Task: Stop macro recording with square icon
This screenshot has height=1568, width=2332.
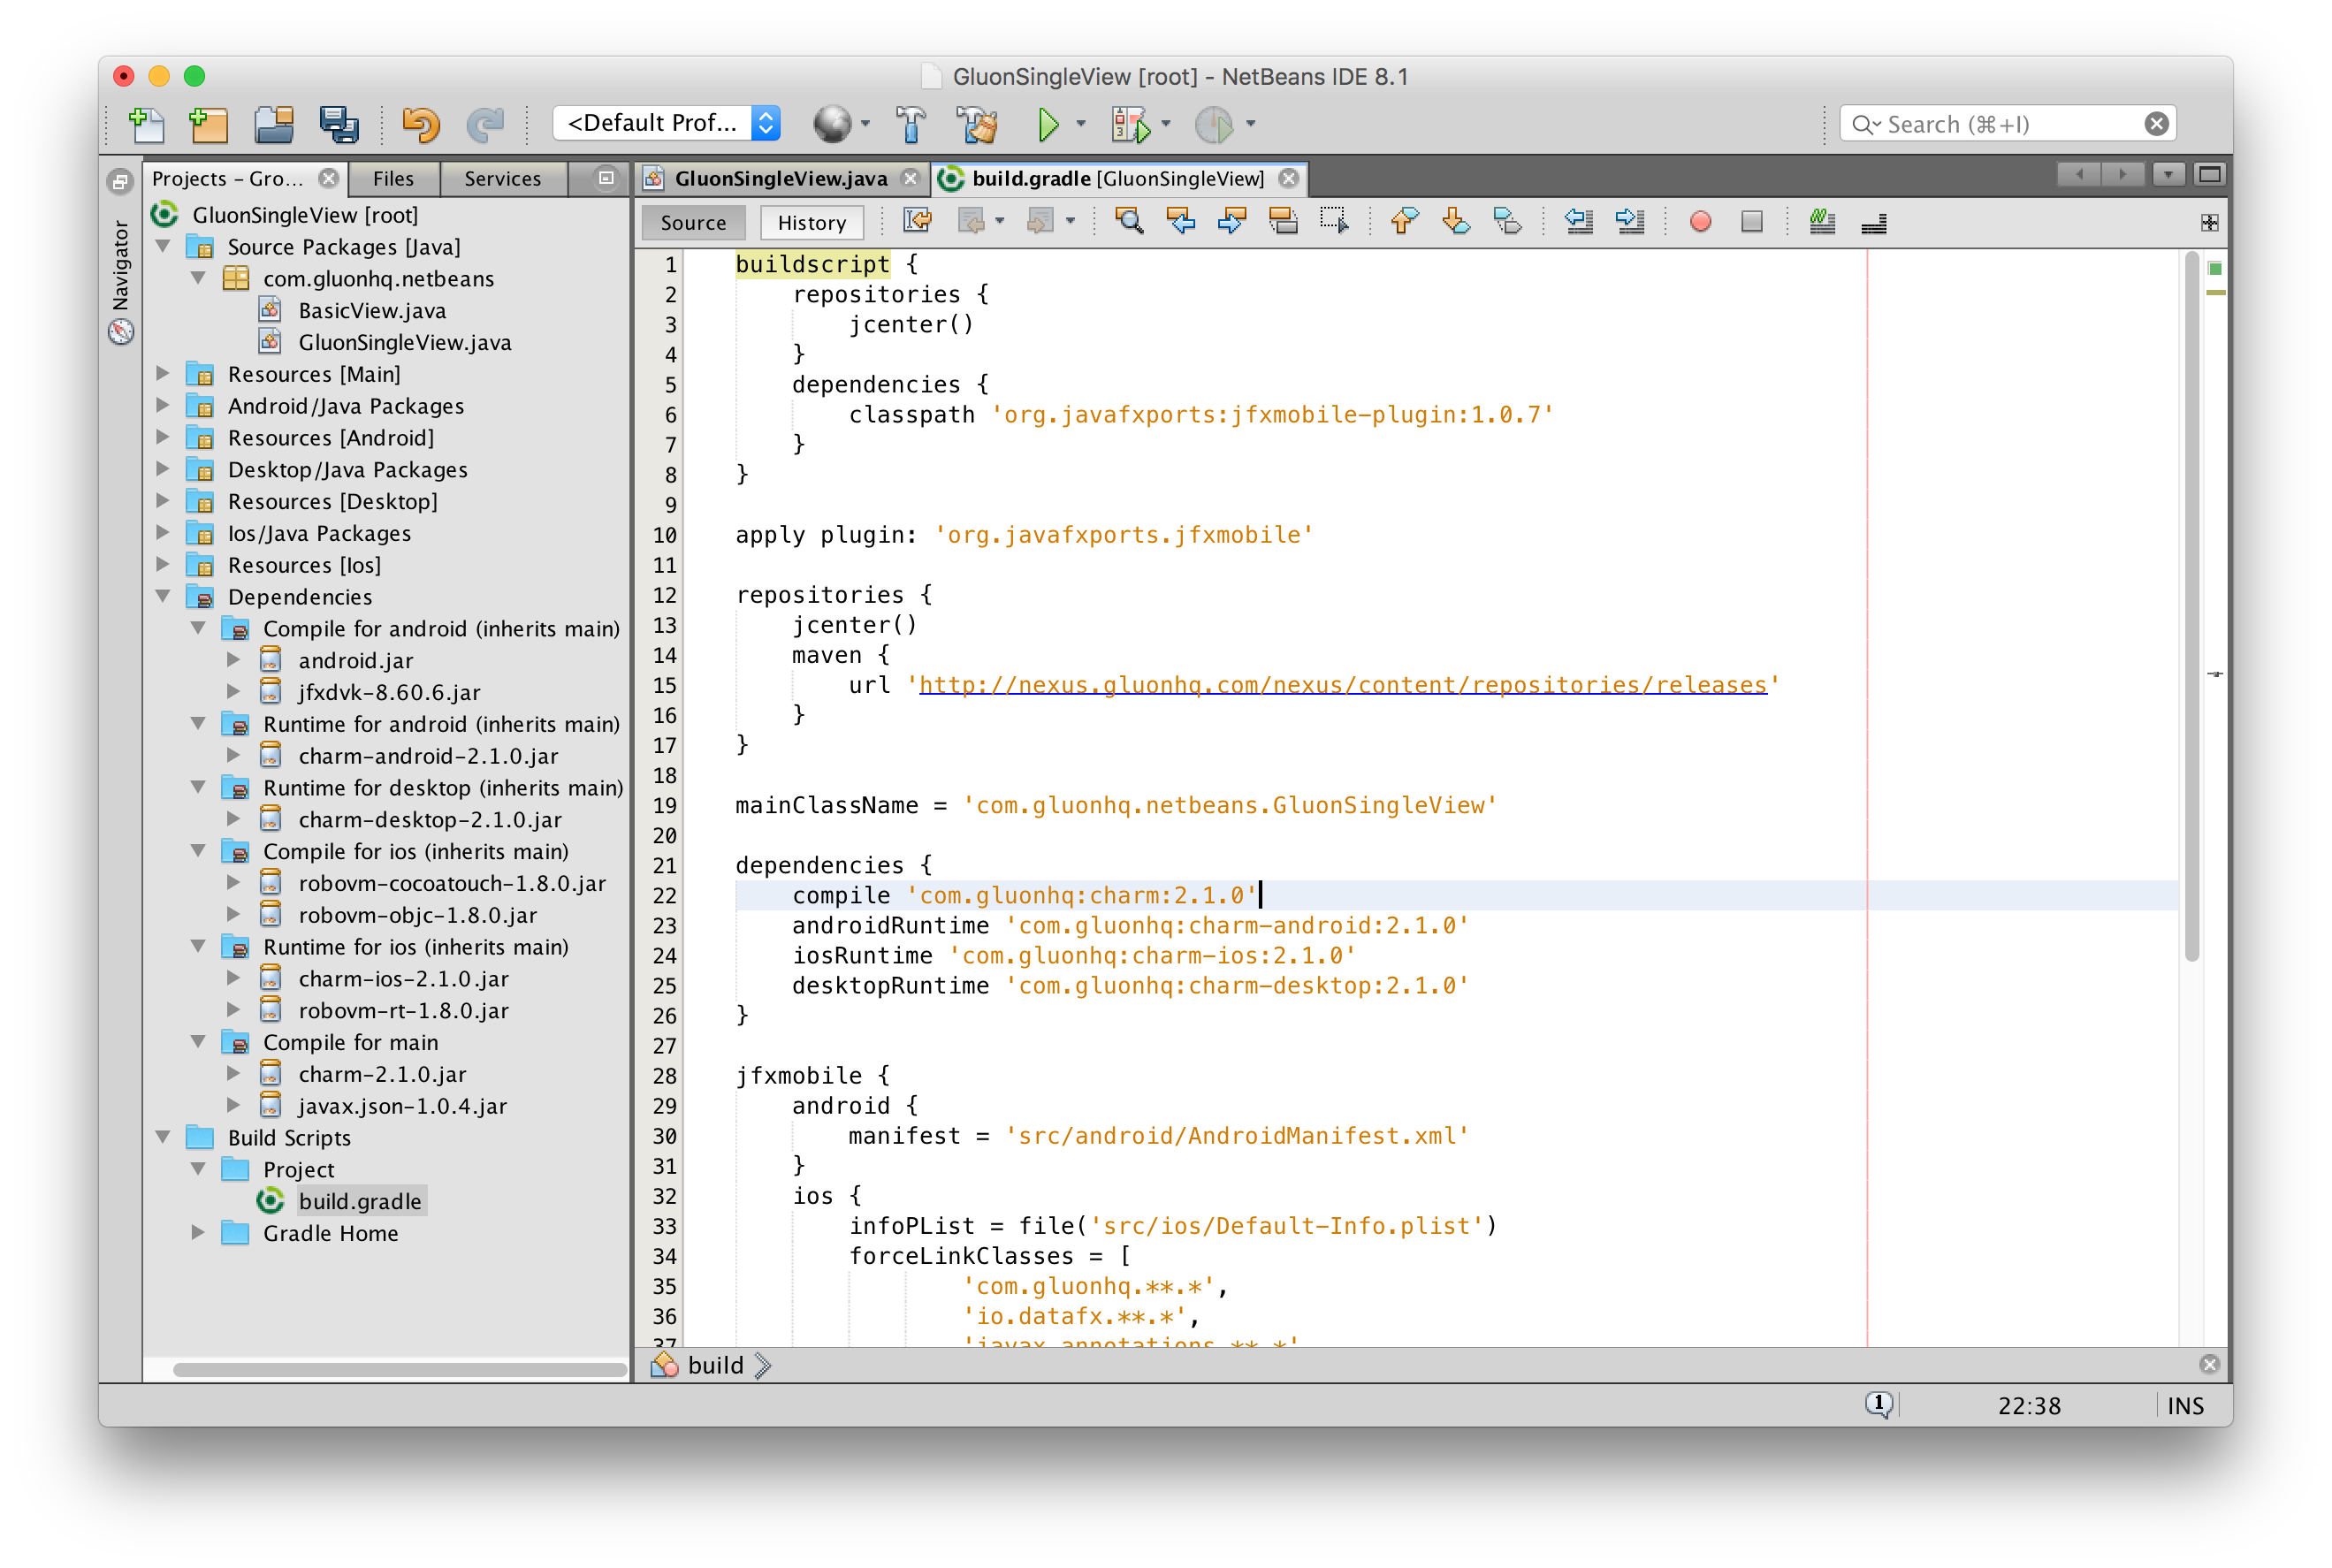Action: pos(1751,221)
